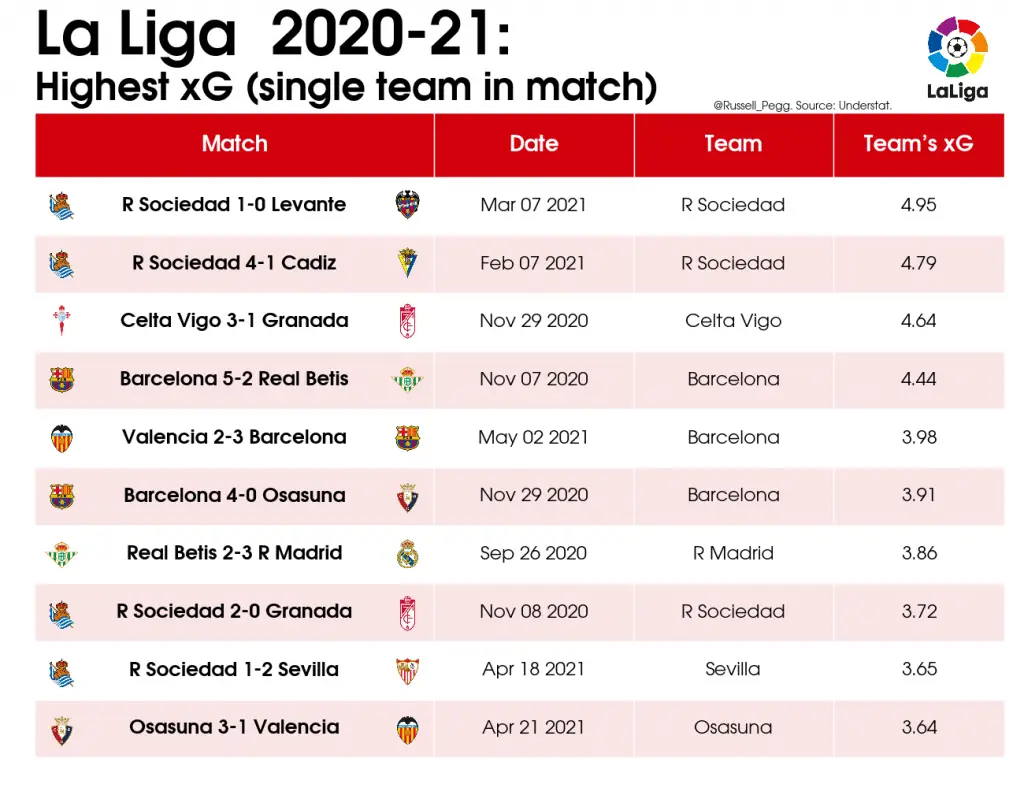Viewport: 1024px width, 788px height.
Task: Click Valencia crest in Valencia 2-3 Barcelona row
Action: (62, 437)
